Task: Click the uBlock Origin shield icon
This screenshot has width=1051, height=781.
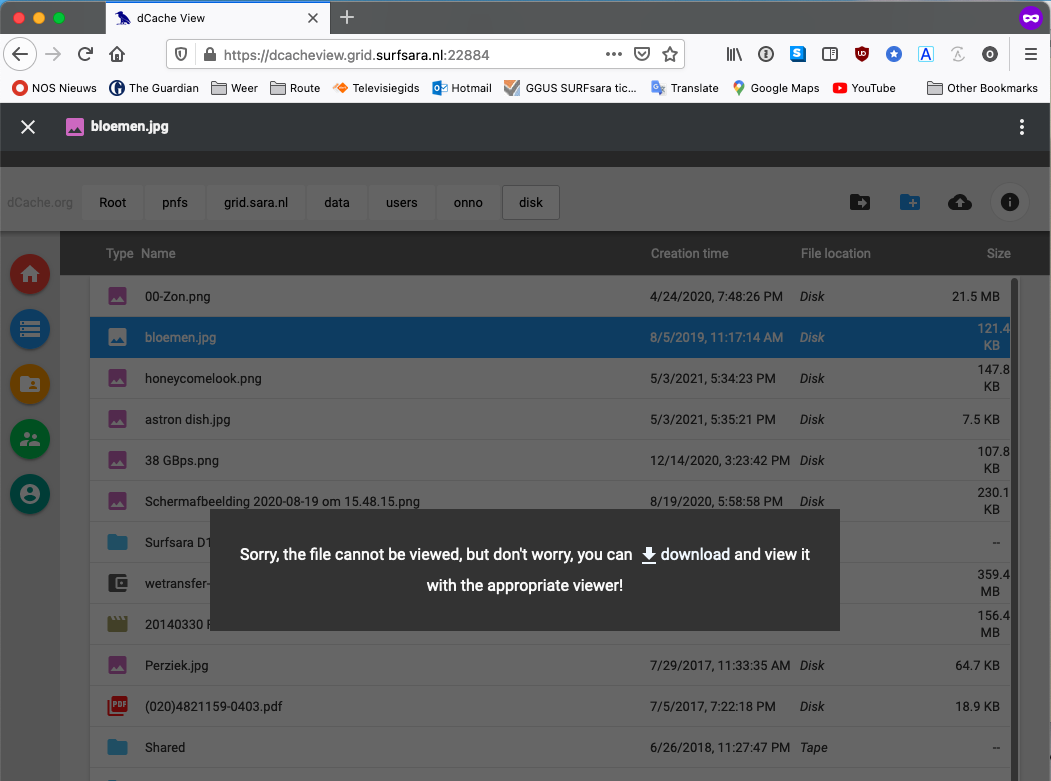Action: (x=862, y=54)
